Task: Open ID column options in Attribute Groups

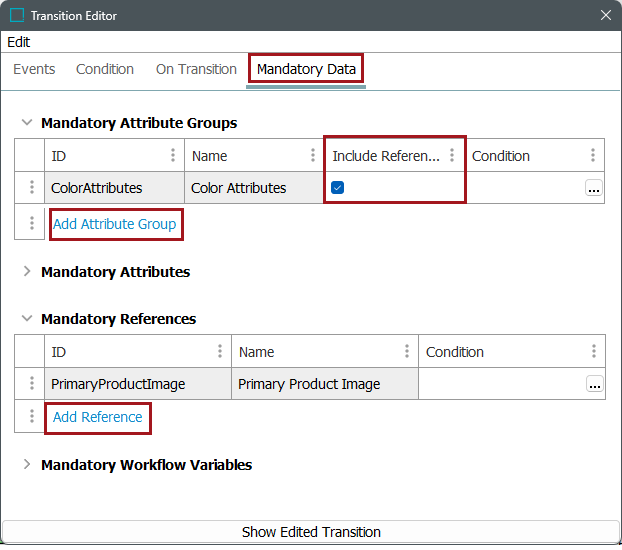Action: (x=173, y=156)
